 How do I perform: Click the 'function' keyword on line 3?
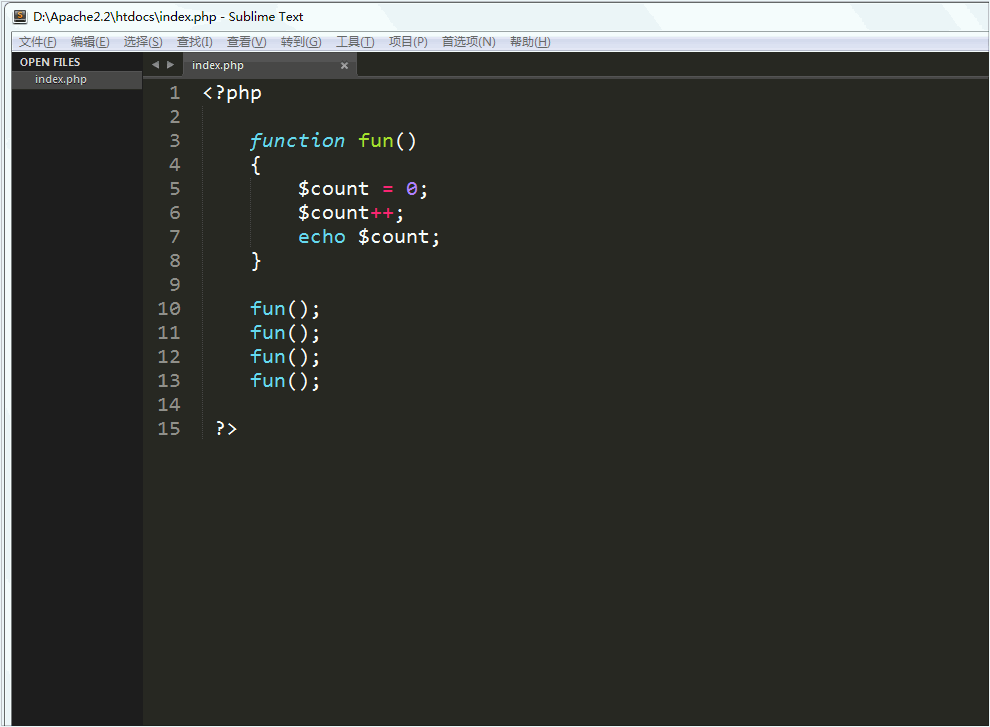297,141
